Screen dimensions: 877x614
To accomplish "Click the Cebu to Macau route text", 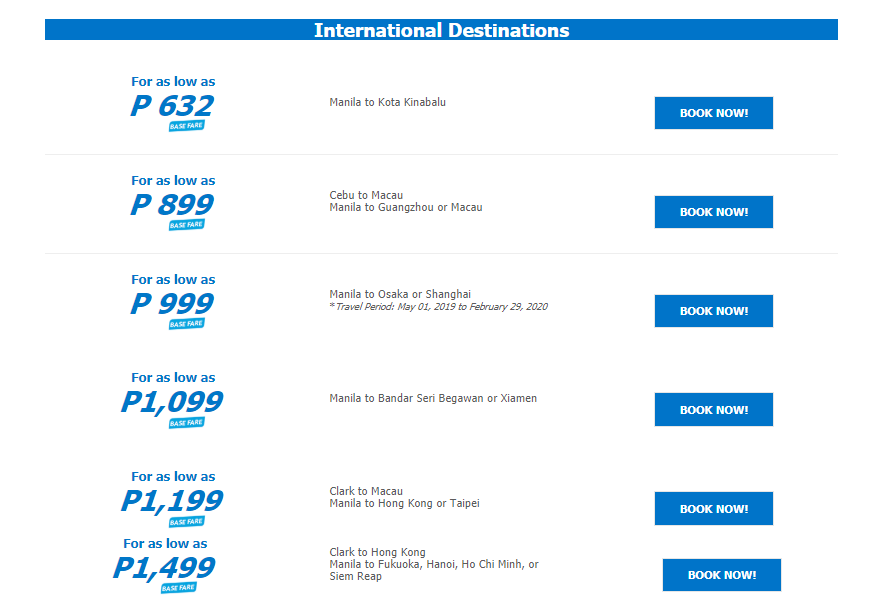I will (366, 195).
